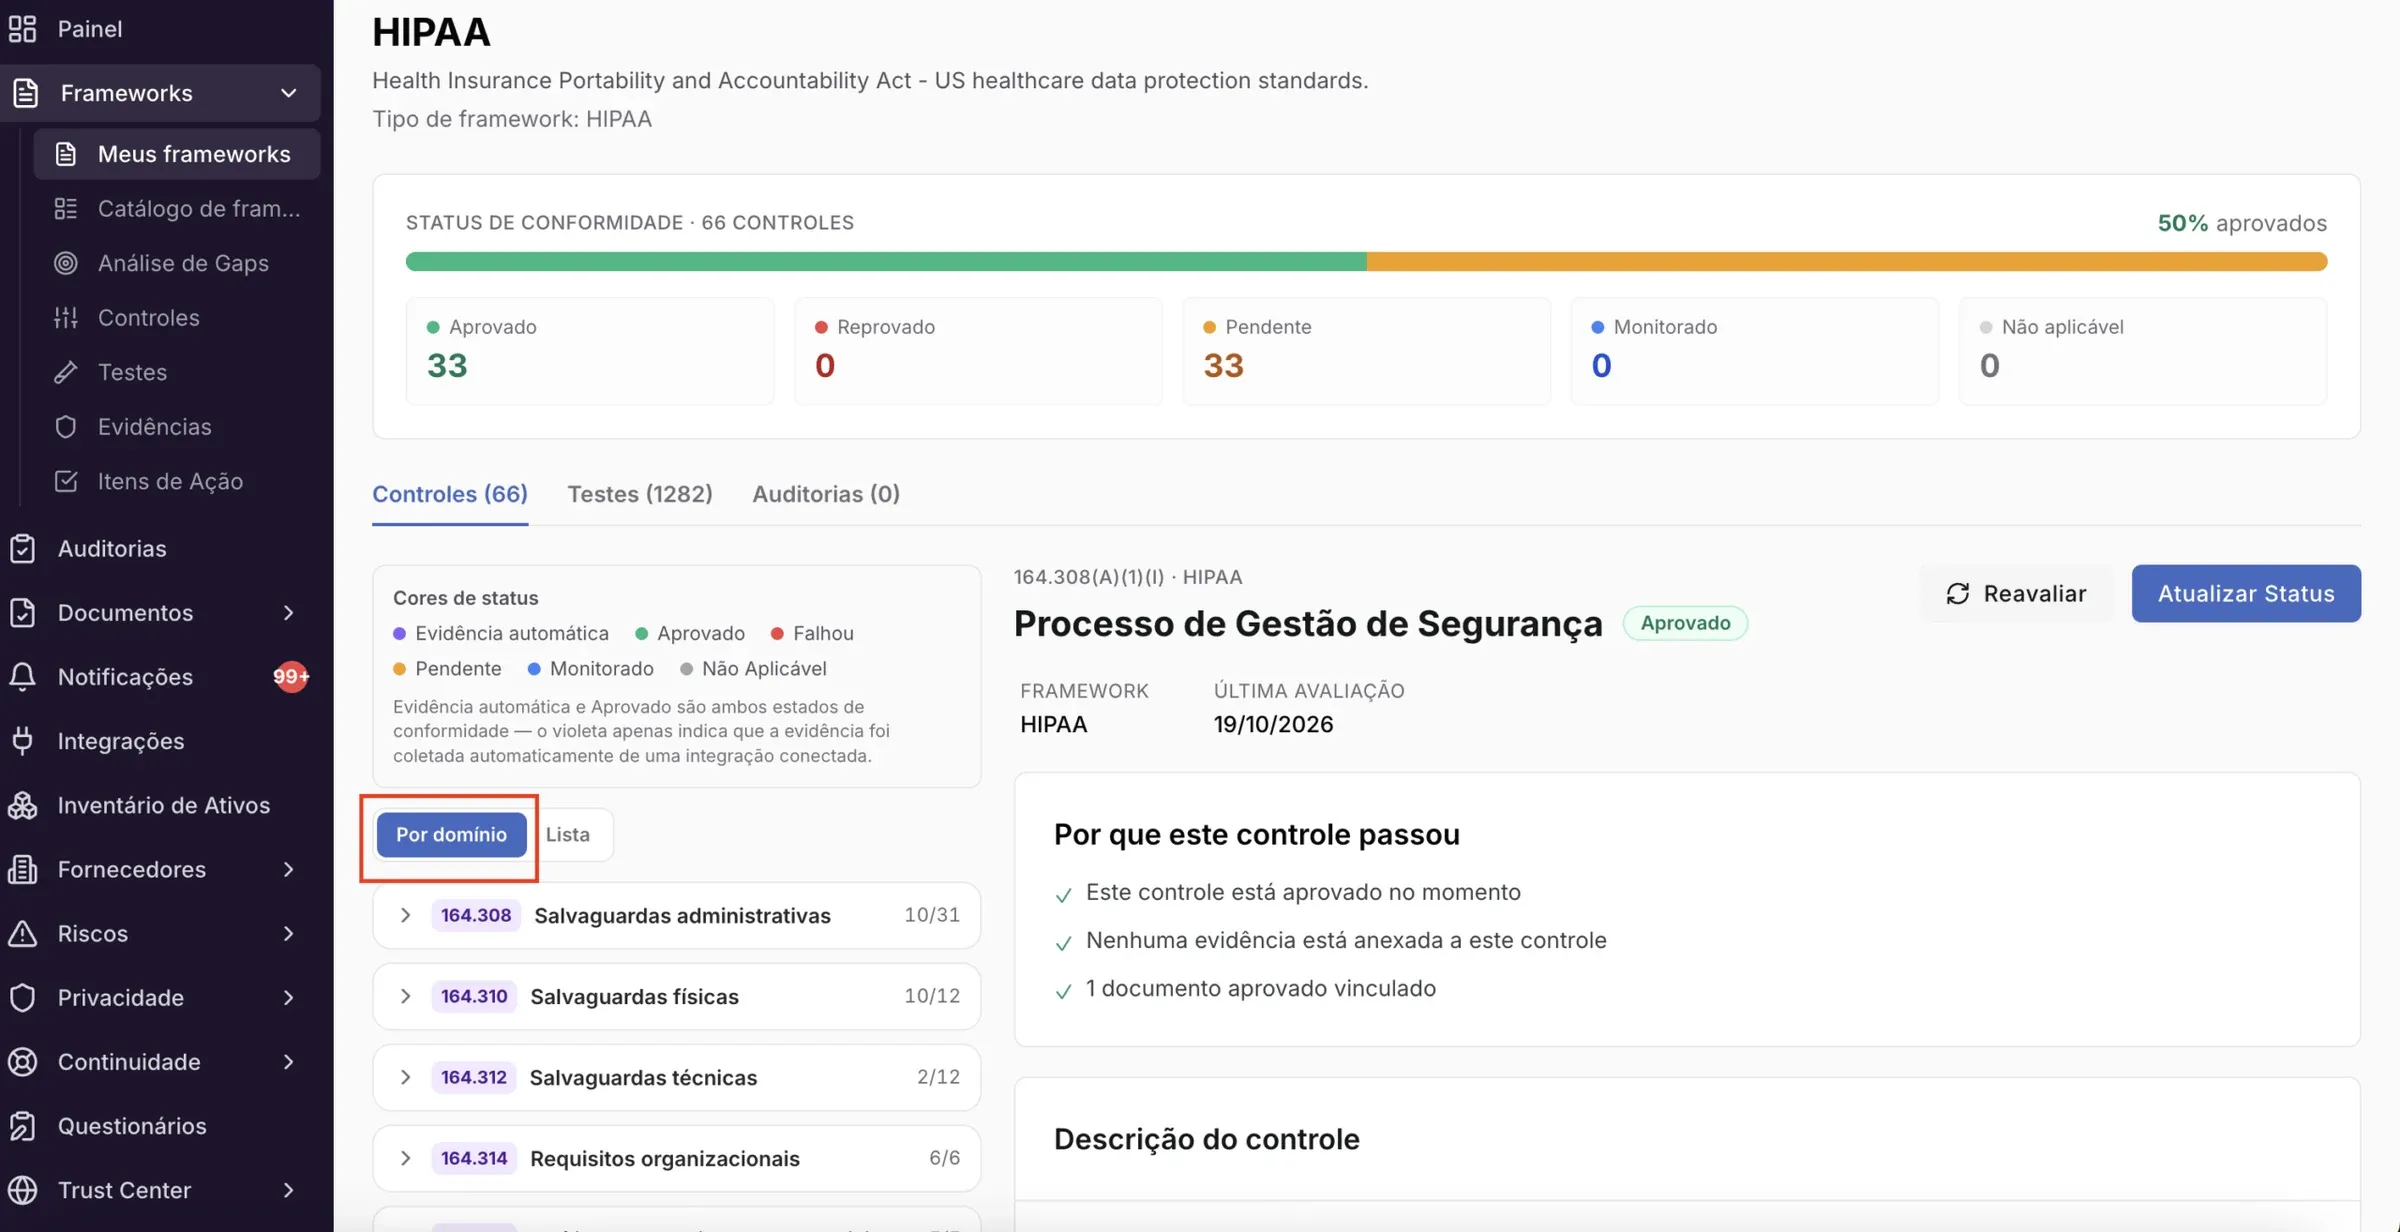Click the Auditorias clipboard icon
Screen dimensions: 2400x1232
click(x=23, y=548)
